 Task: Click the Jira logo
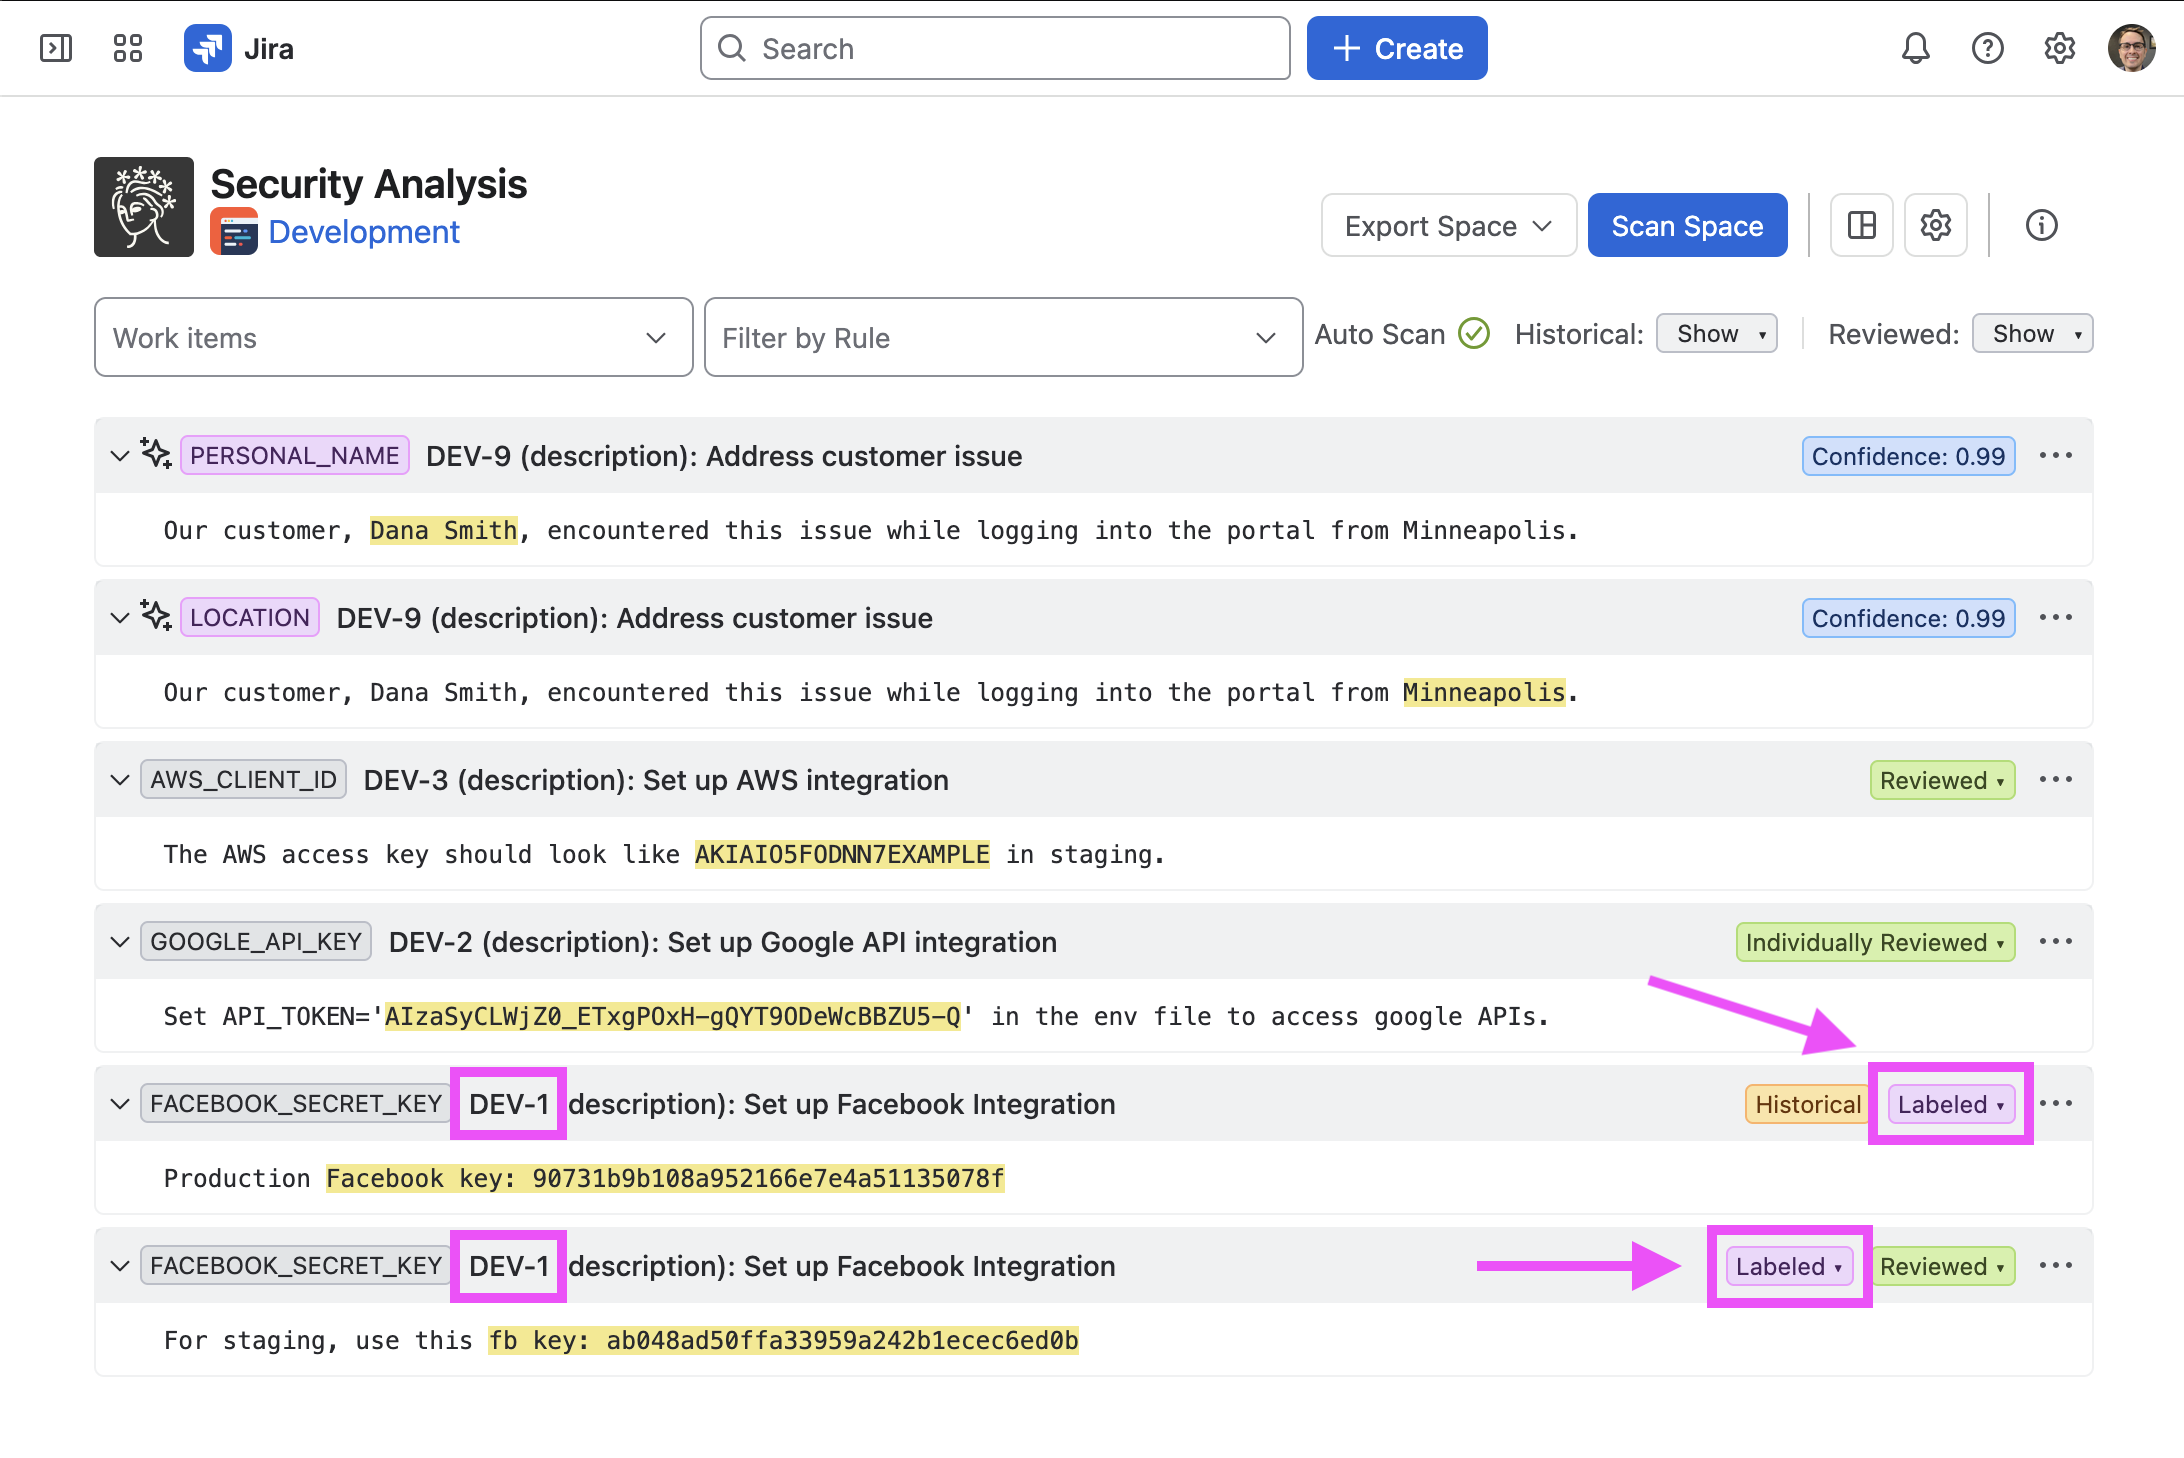(239, 48)
